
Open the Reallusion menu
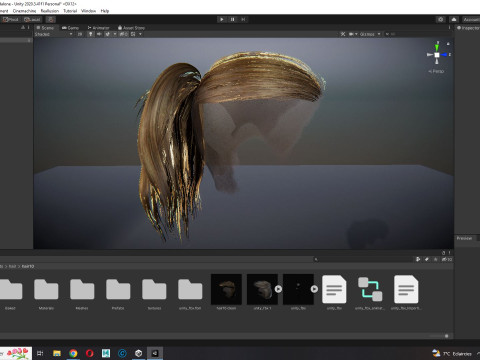click(50, 11)
